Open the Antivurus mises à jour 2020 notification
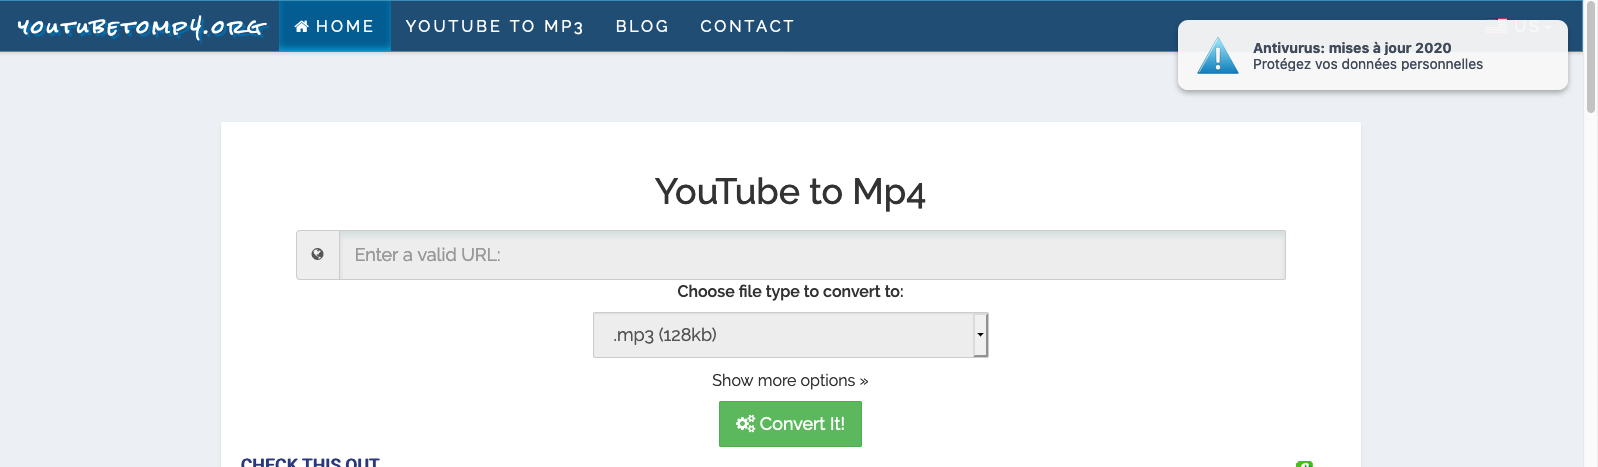 click(x=1367, y=56)
